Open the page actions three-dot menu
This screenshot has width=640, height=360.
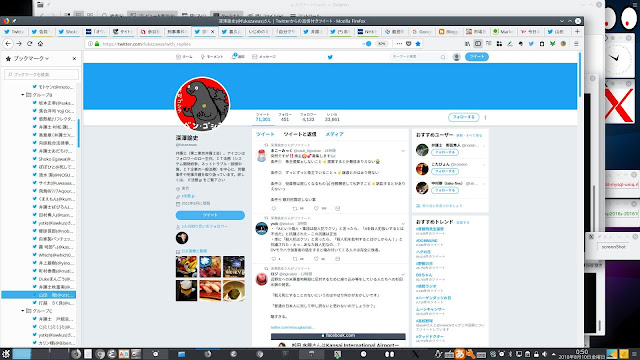click(399, 44)
